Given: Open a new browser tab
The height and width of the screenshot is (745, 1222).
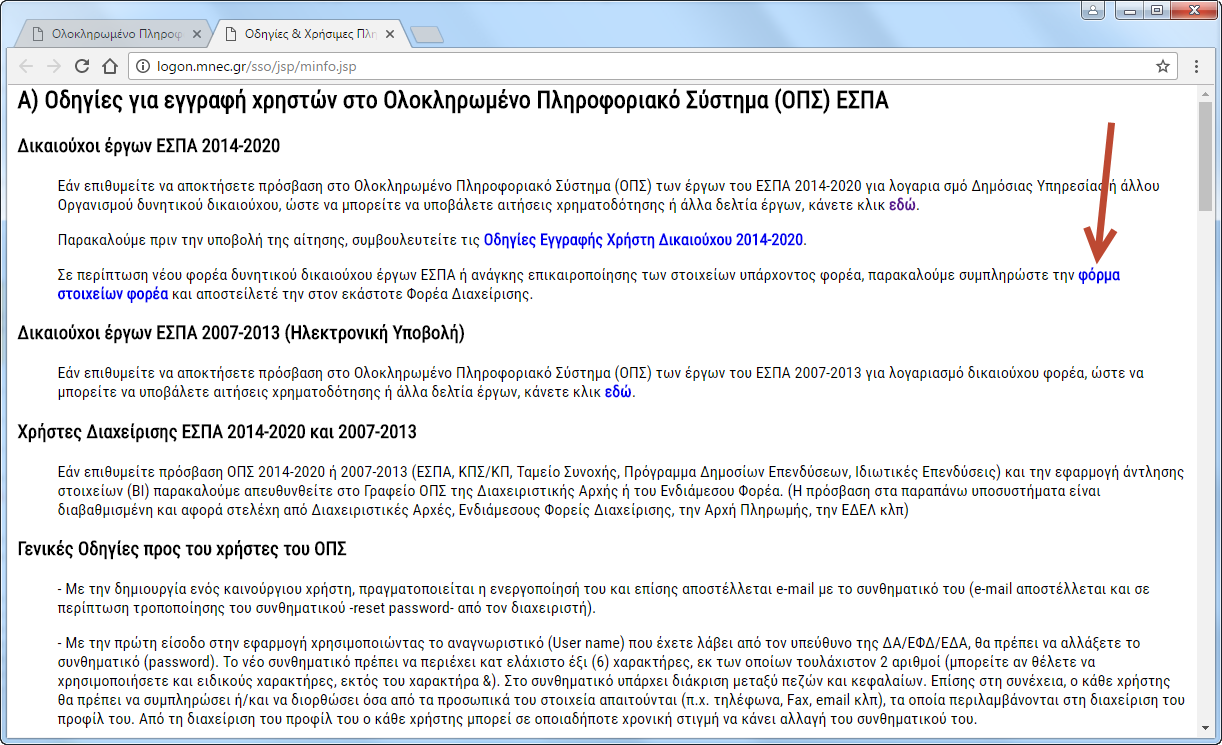Looking at the screenshot, I should [x=427, y=35].
